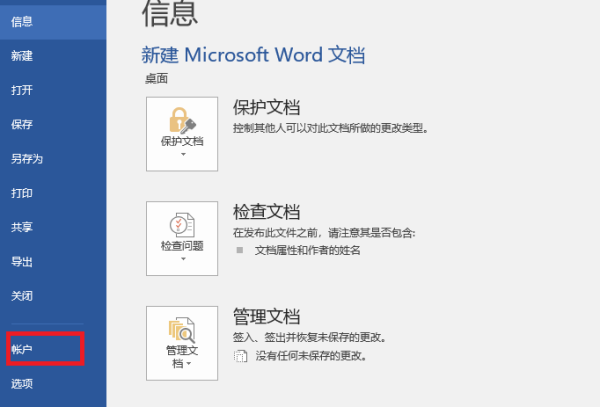Click the 管理文档 heading
Viewport: 600px width, 407px height.
pos(266,317)
